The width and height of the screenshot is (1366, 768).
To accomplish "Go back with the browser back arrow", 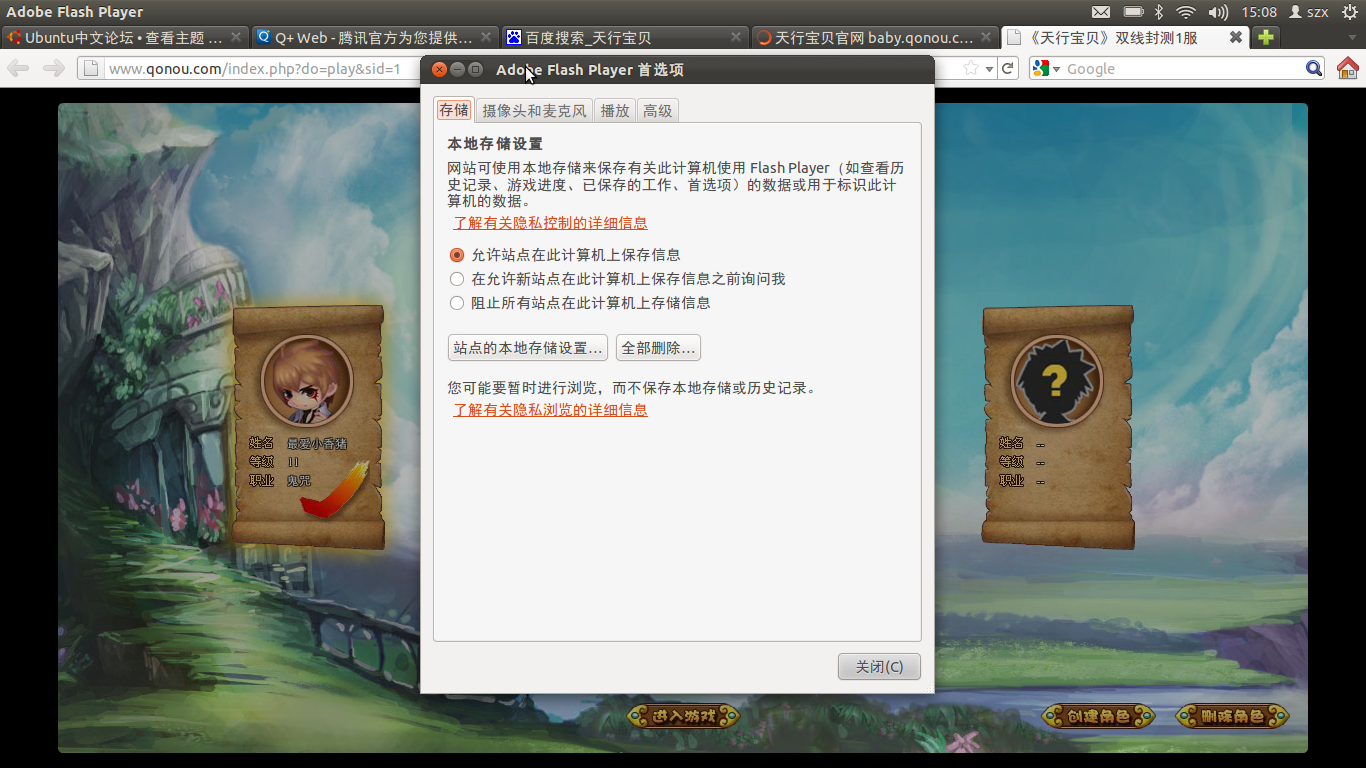I will [x=19, y=69].
